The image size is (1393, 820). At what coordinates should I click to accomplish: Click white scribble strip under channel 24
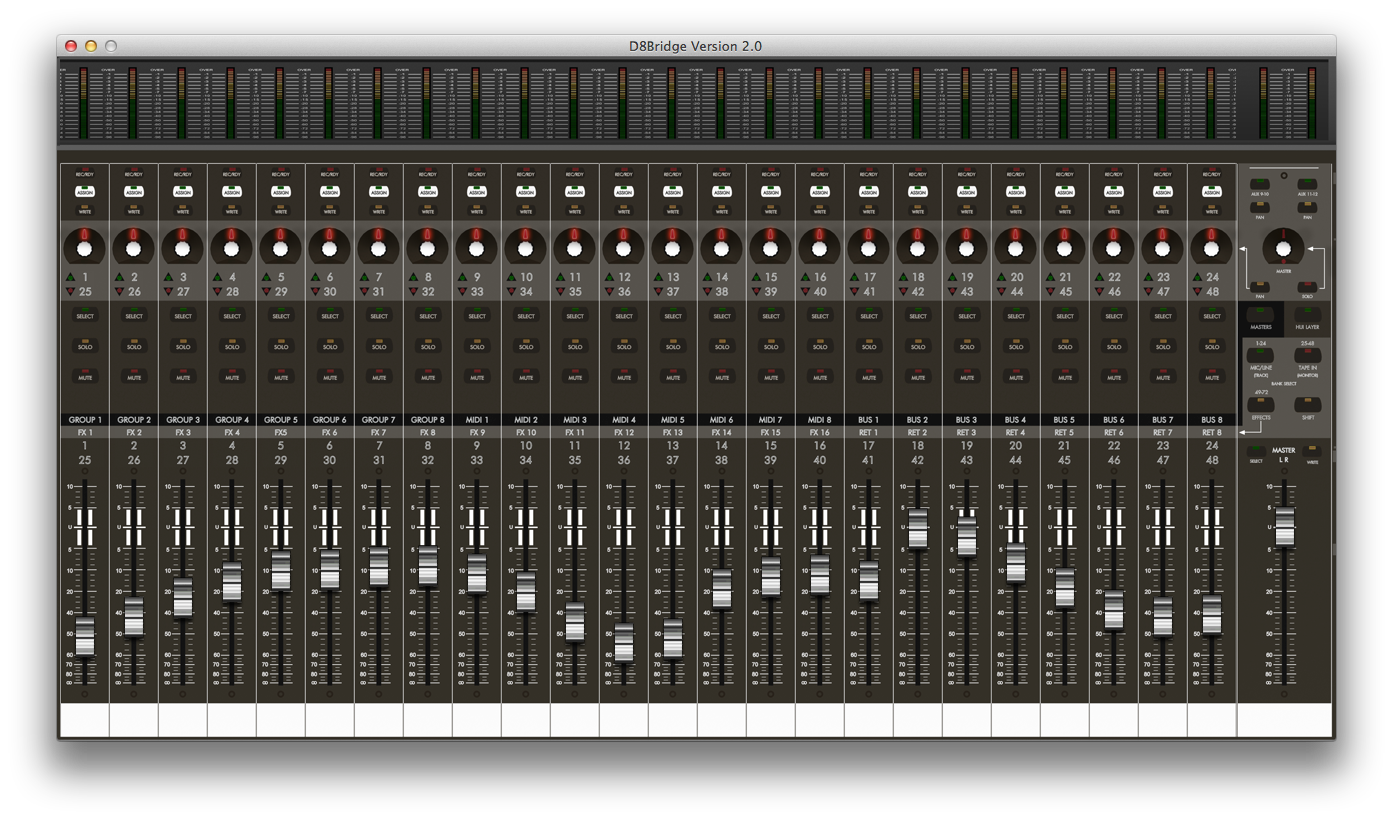click(1212, 720)
